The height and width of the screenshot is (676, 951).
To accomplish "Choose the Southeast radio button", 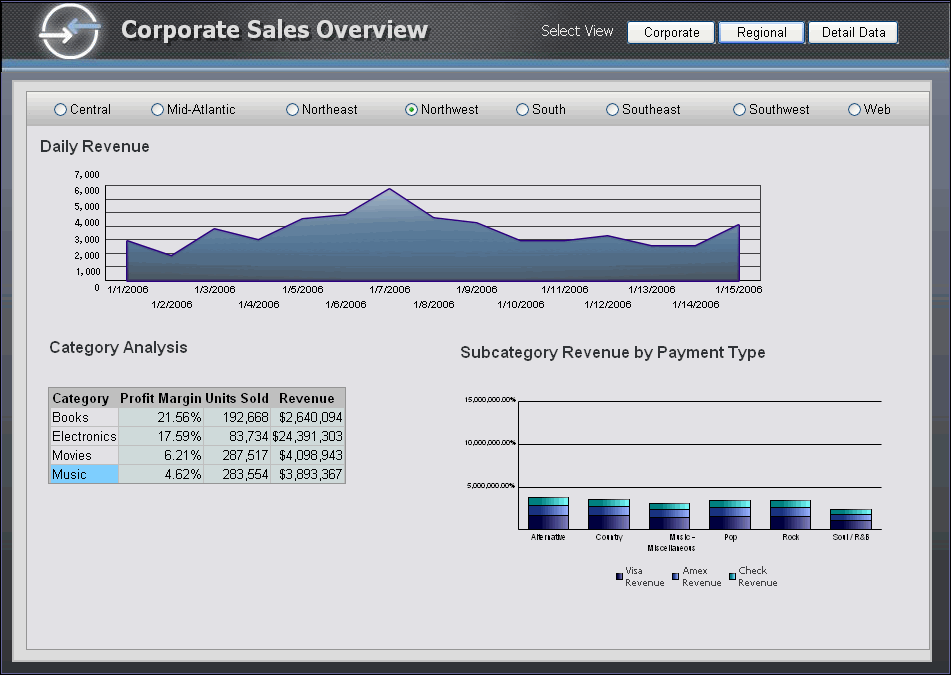I will [613, 110].
